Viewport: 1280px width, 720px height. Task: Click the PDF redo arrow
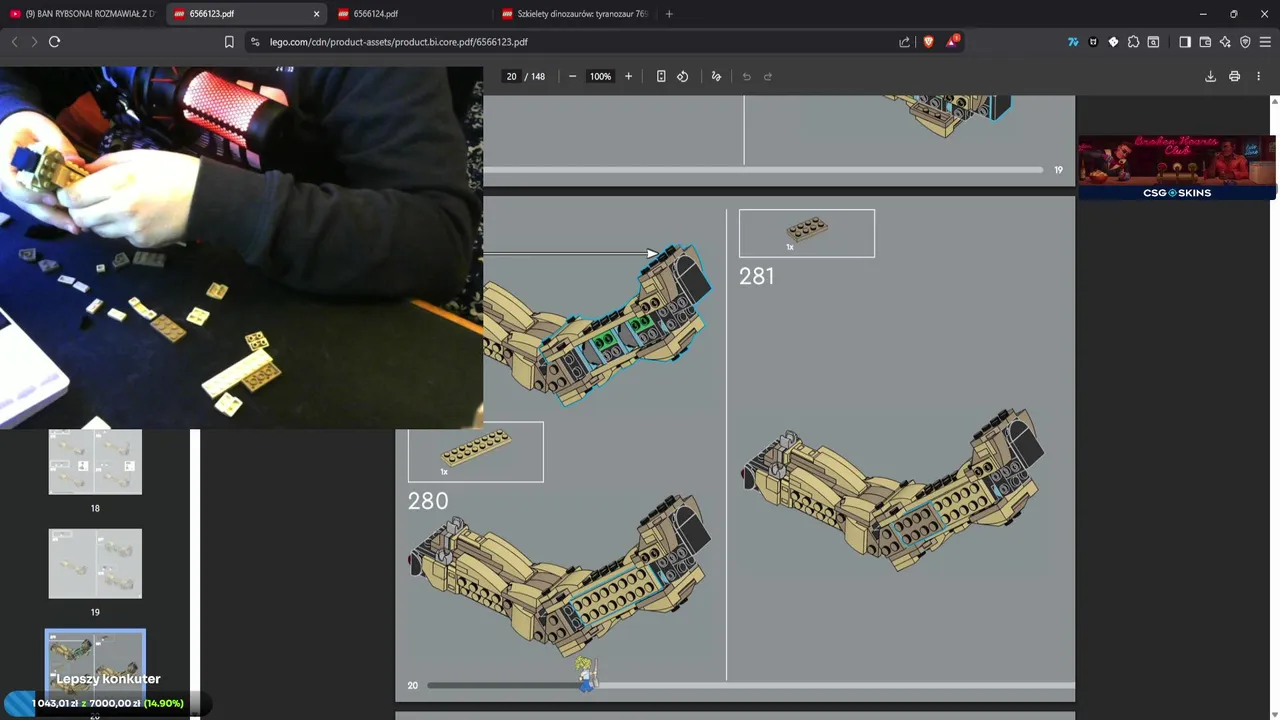[x=768, y=76]
